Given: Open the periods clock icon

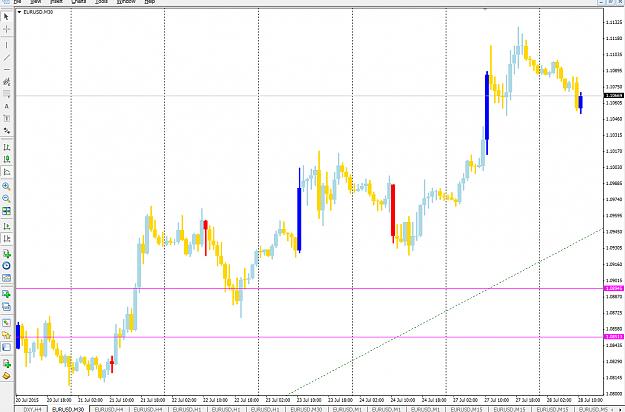Looking at the screenshot, I should pos(6,265).
